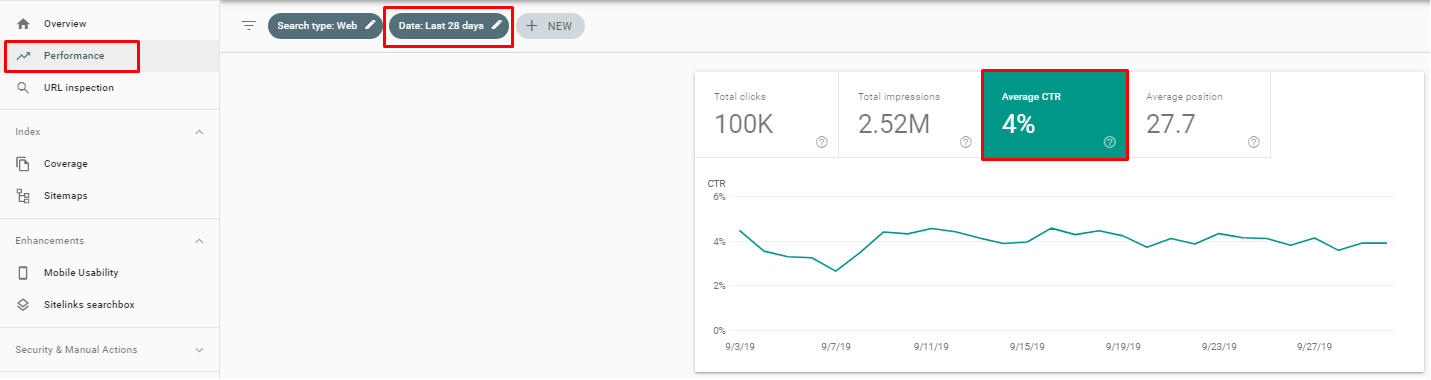Open the Sitelinks searchbox report
Image resolution: width=1431 pixels, height=380 pixels.
pyautogui.click(x=109, y=305)
